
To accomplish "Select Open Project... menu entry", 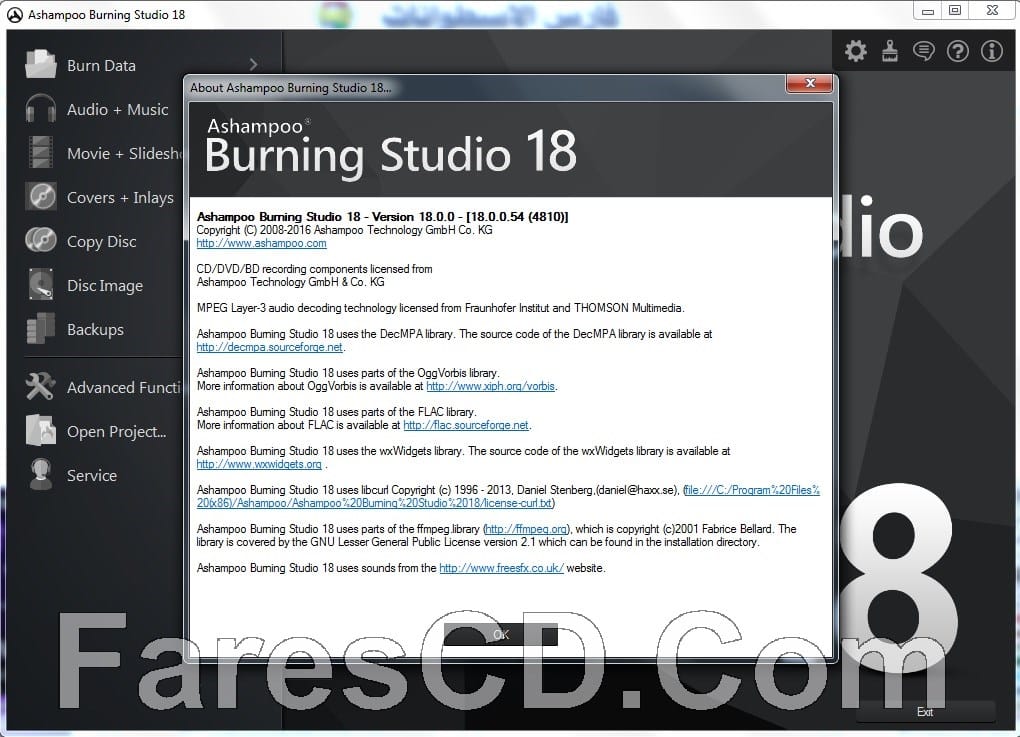I will pyautogui.click(x=116, y=432).
